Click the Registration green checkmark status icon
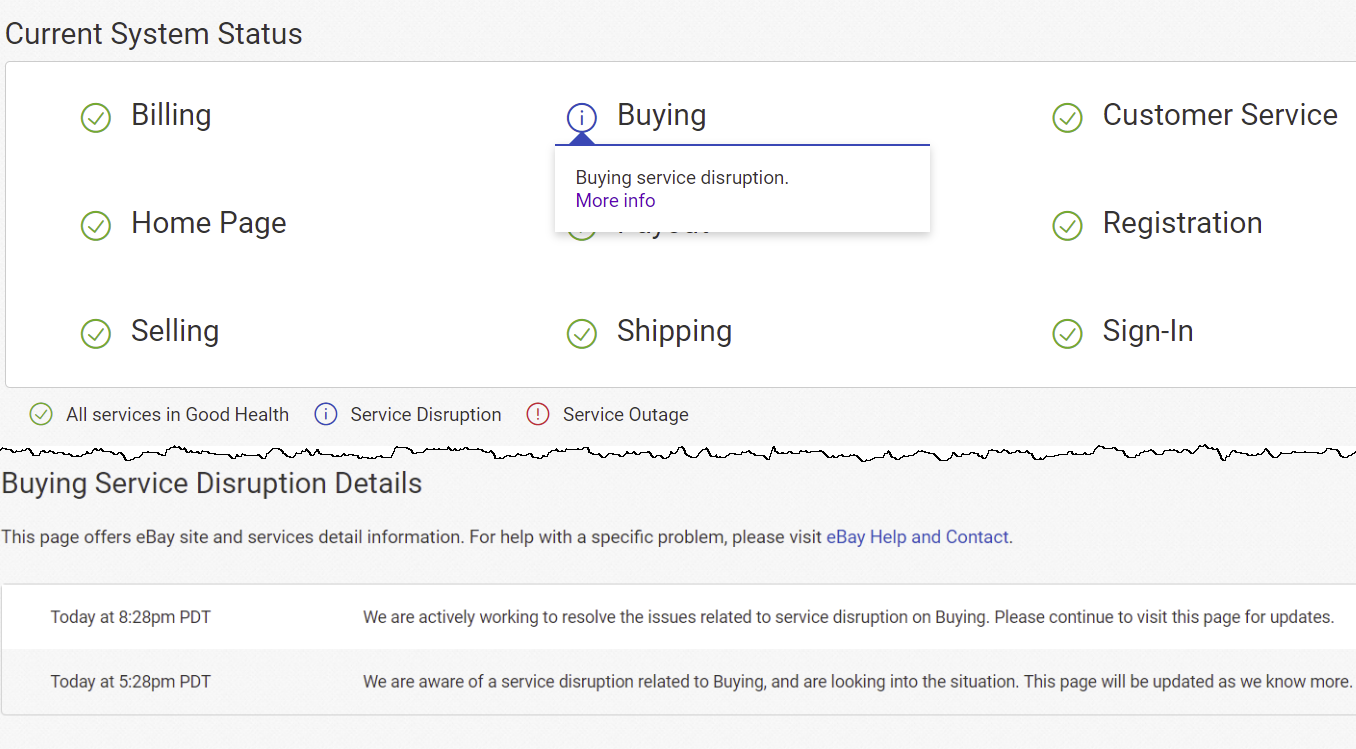The width and height of the screenshot is (1356, 749). (1067, 226)
